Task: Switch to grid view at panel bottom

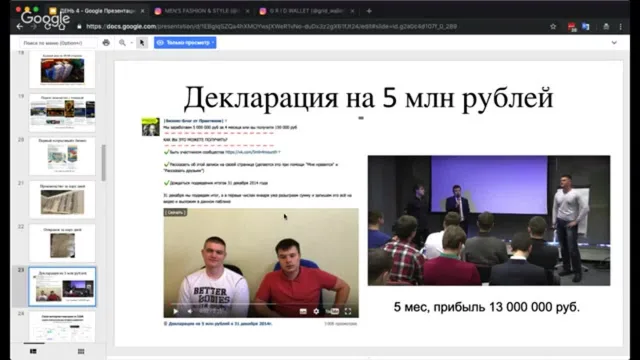Action: click(x=81, y=351)
